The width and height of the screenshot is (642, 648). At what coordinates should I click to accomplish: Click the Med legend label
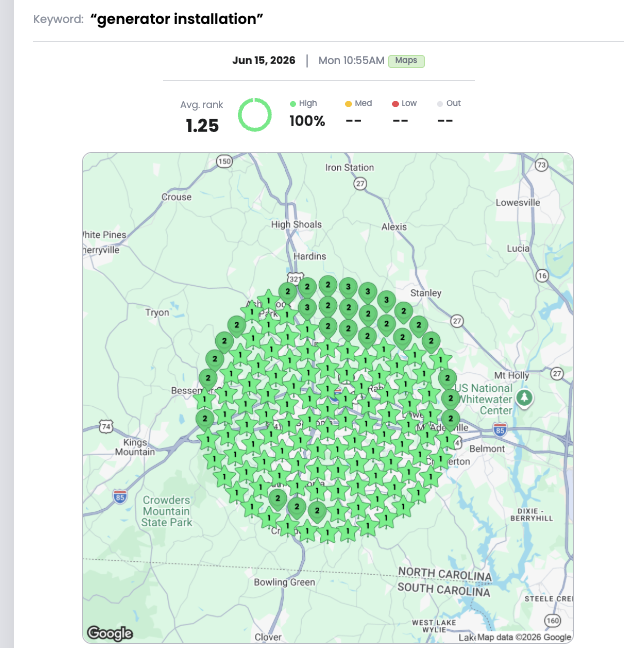(363, 103)
